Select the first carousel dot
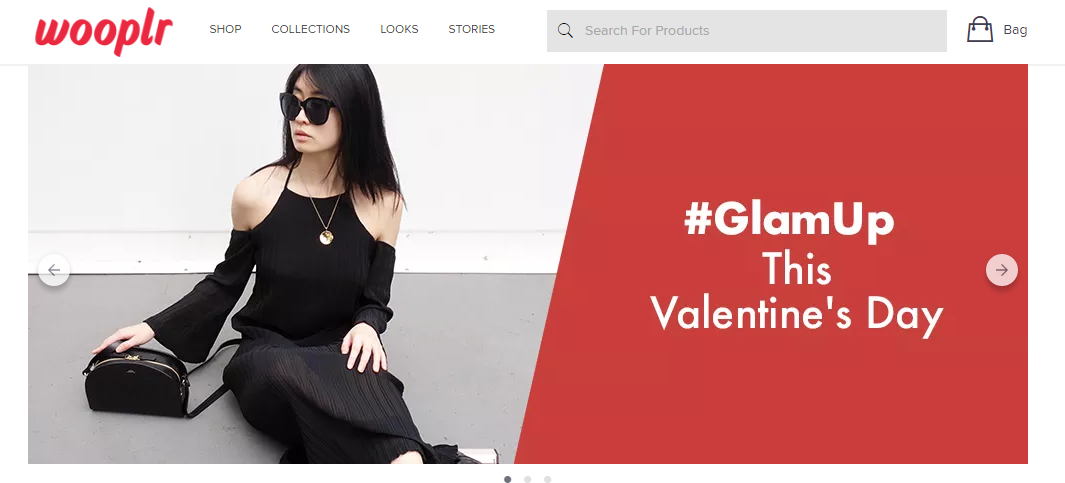The height and width of the screenshot is (483, 1065). [507, 480]
